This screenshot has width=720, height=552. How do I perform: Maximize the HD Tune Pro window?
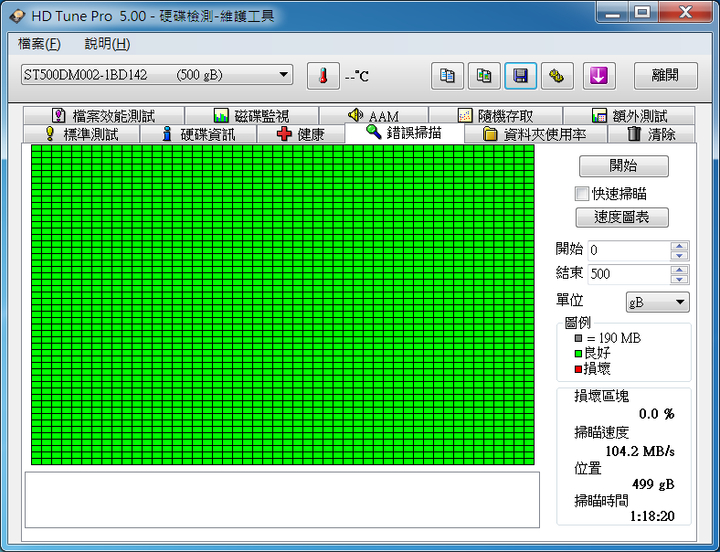642,11
